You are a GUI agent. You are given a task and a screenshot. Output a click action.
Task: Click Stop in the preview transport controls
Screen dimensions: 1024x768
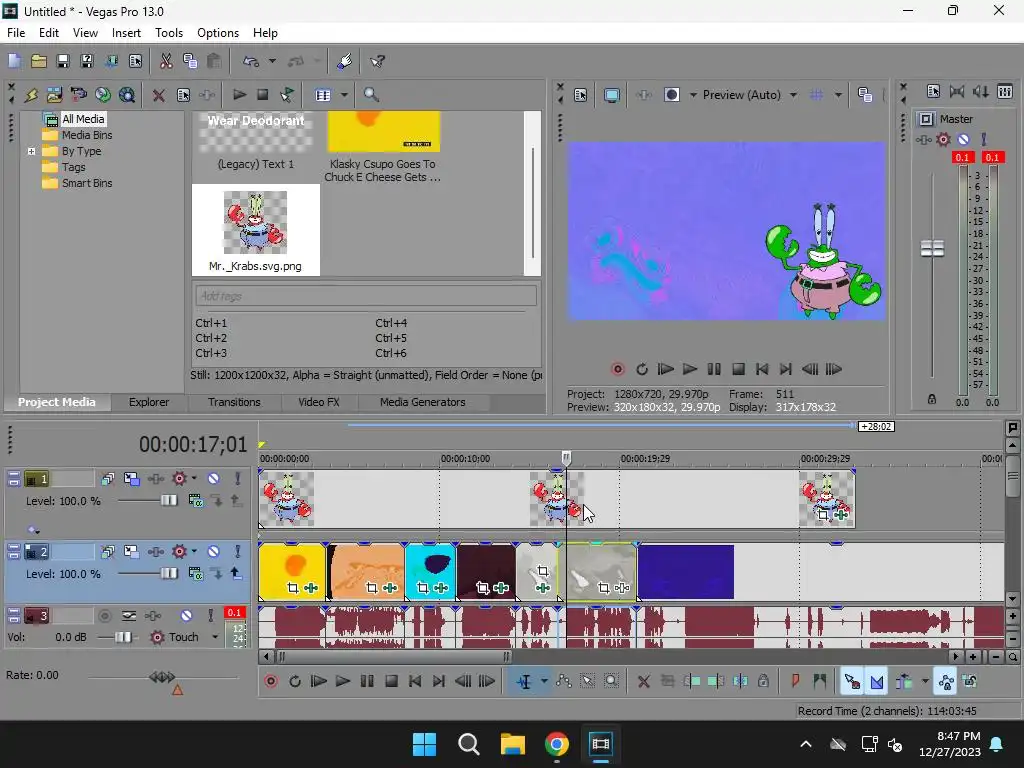click(738, 370)
